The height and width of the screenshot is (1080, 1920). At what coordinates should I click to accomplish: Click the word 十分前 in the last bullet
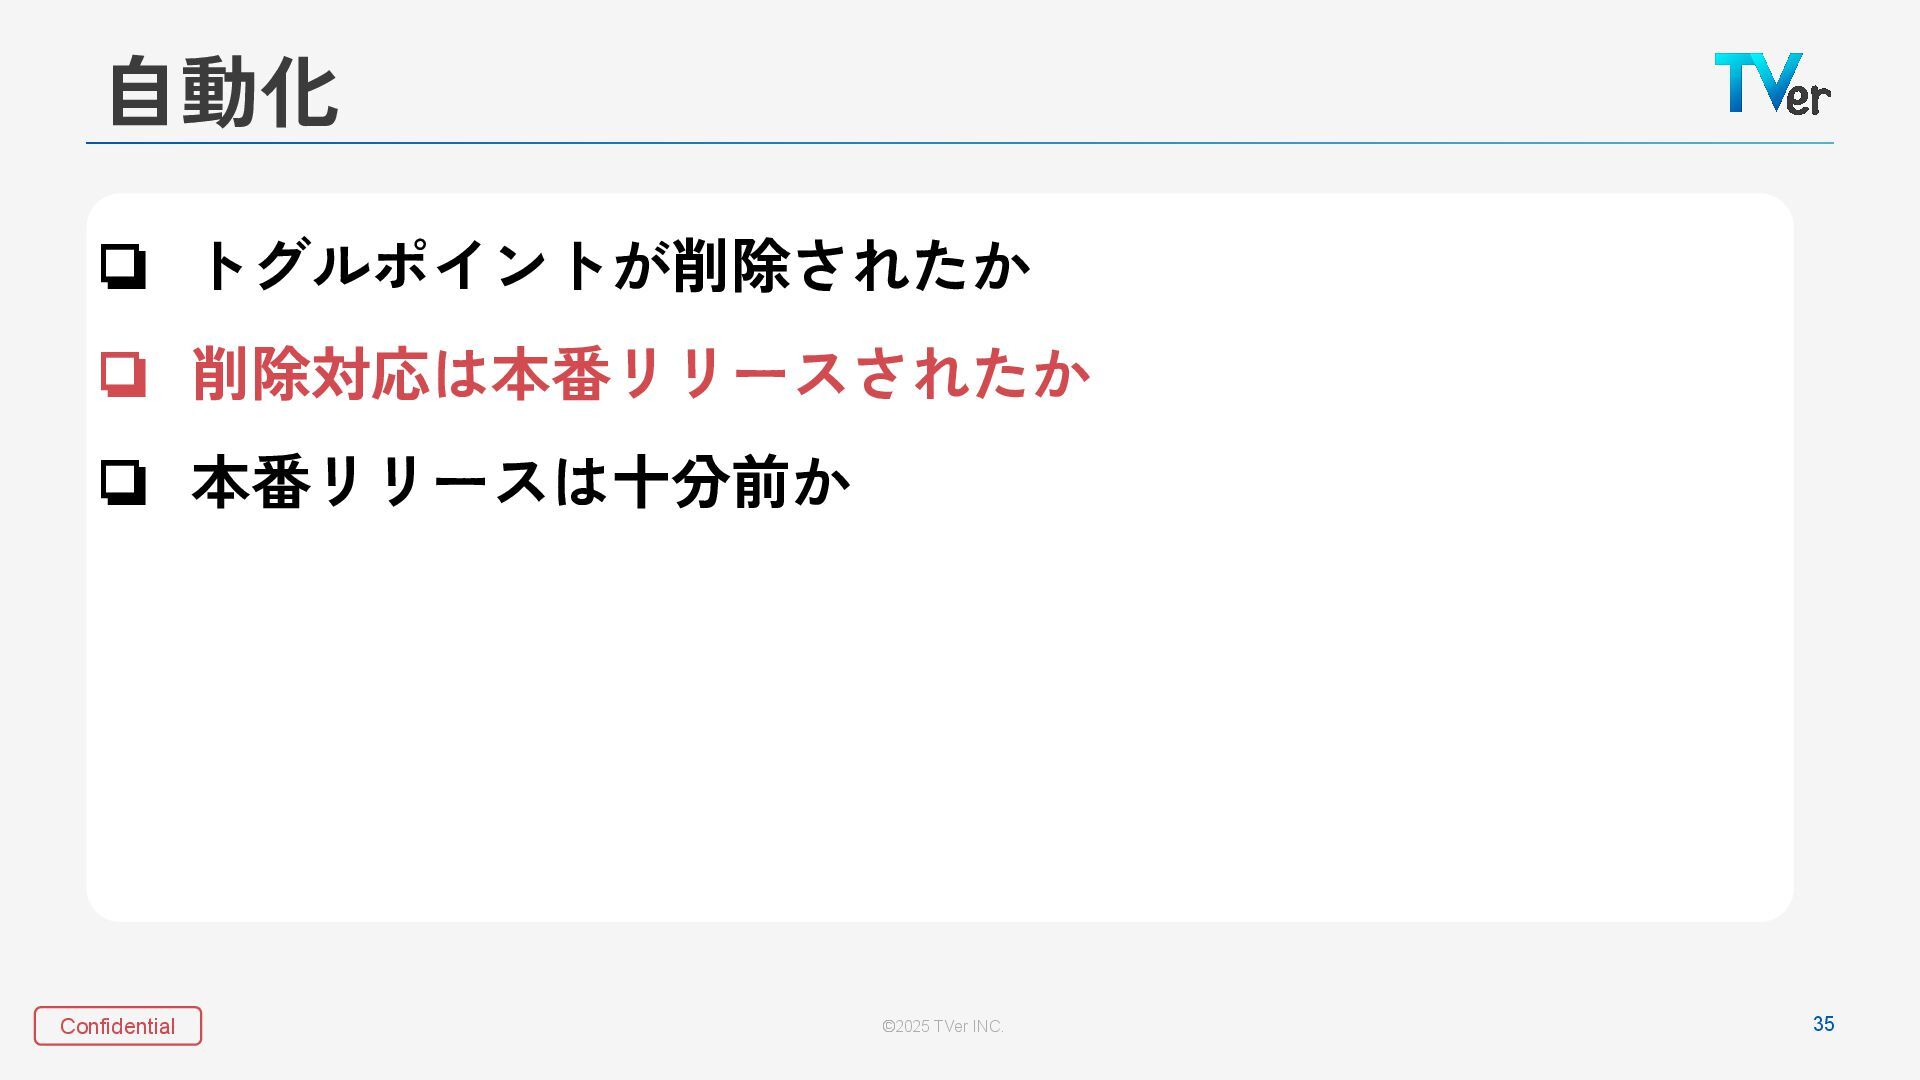coord(701,482)
